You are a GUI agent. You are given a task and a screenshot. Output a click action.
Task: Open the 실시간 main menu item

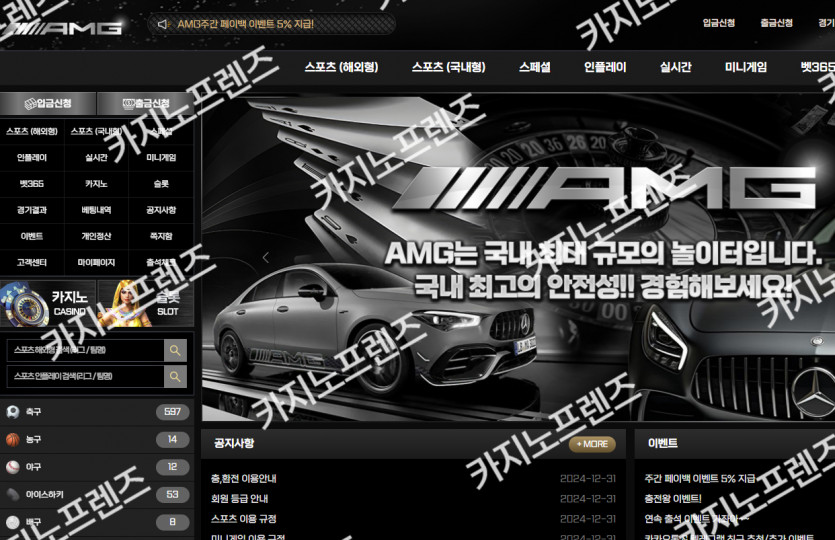[x=675, y=67]
